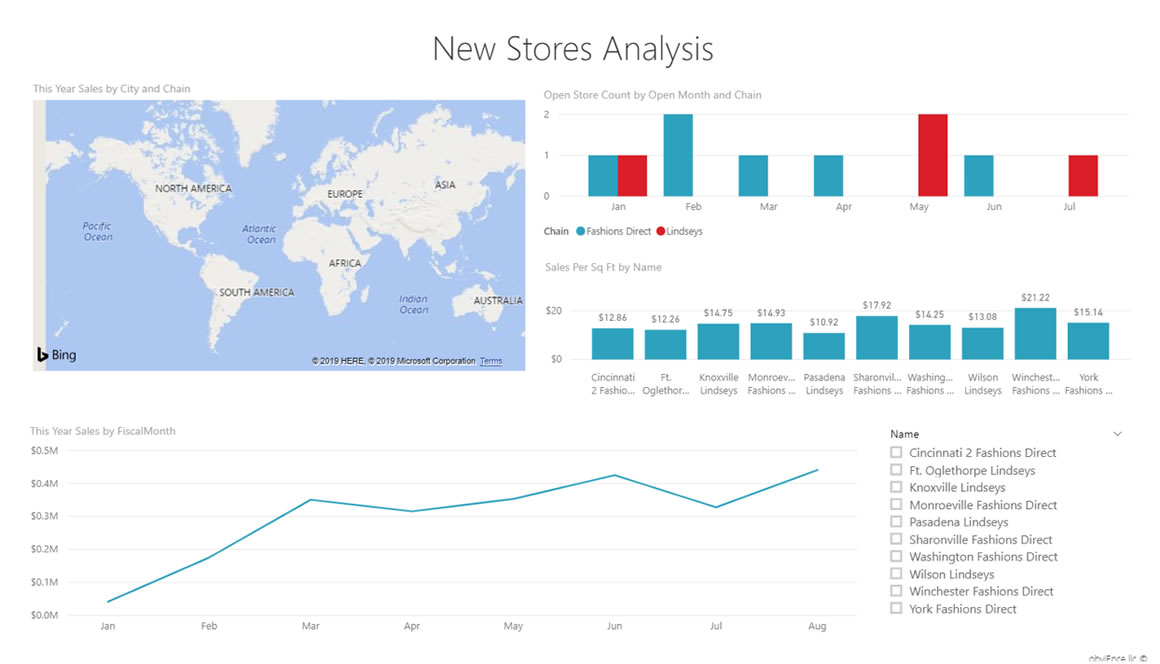
Task: Check the Wilson Lindseys checkbox
Action: click(896, 574)
